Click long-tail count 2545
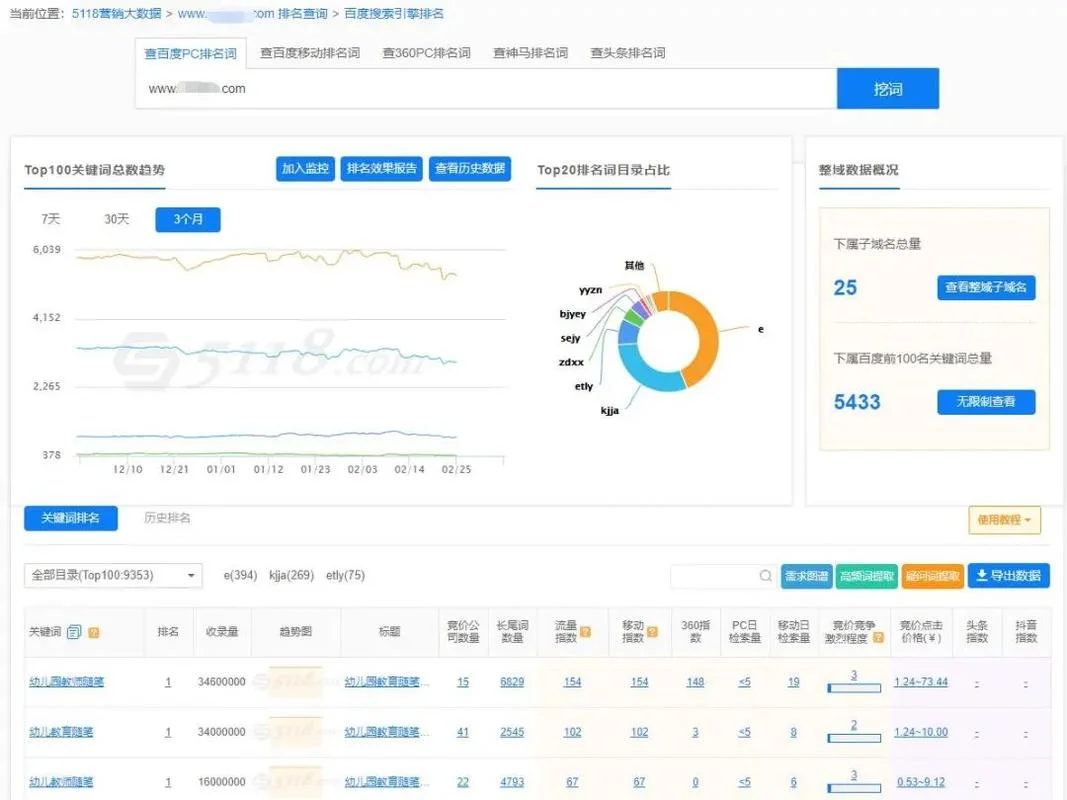The height and width of the screenshot is (800, 1067). point(512,732)
